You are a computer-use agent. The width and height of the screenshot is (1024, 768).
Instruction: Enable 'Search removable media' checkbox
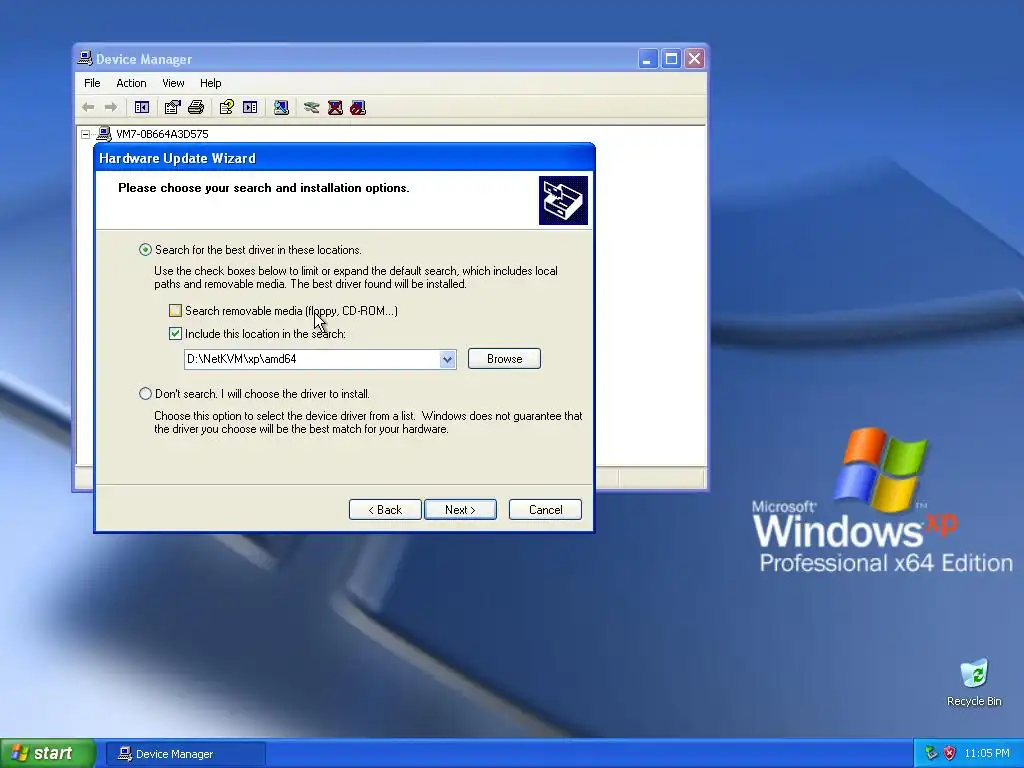tap(175, 310)
